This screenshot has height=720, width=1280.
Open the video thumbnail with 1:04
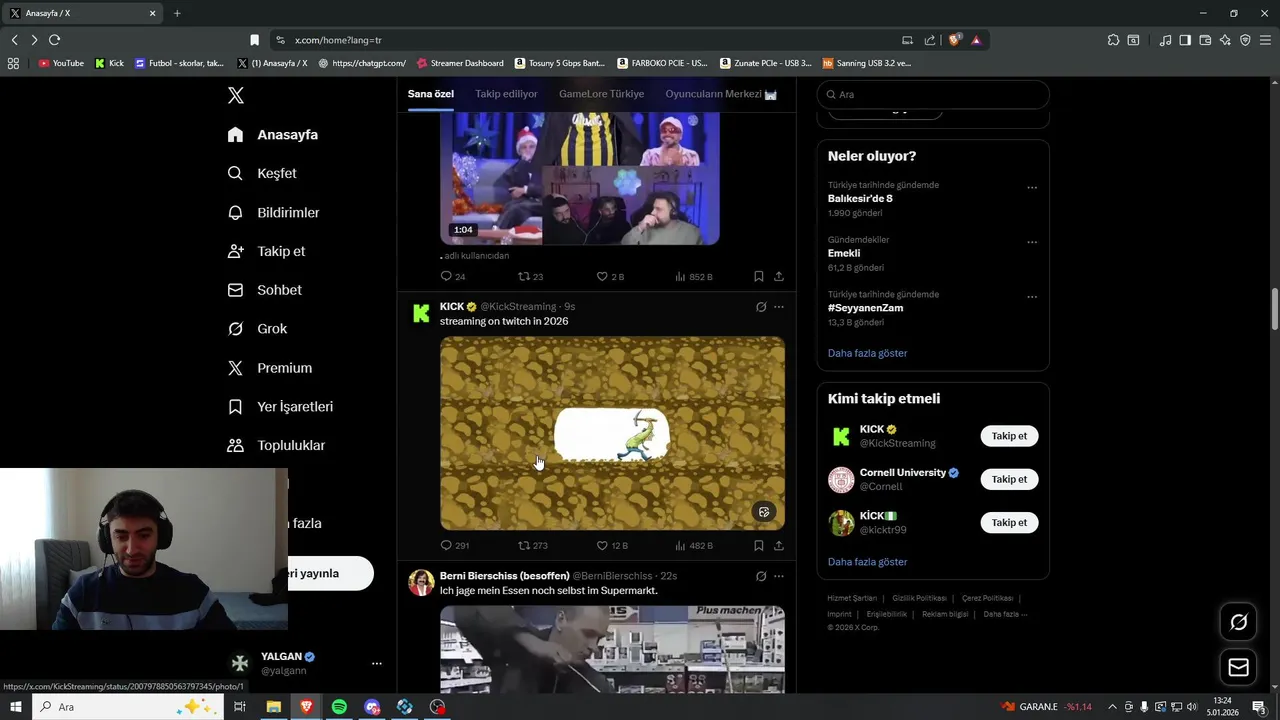click(580, 178)
